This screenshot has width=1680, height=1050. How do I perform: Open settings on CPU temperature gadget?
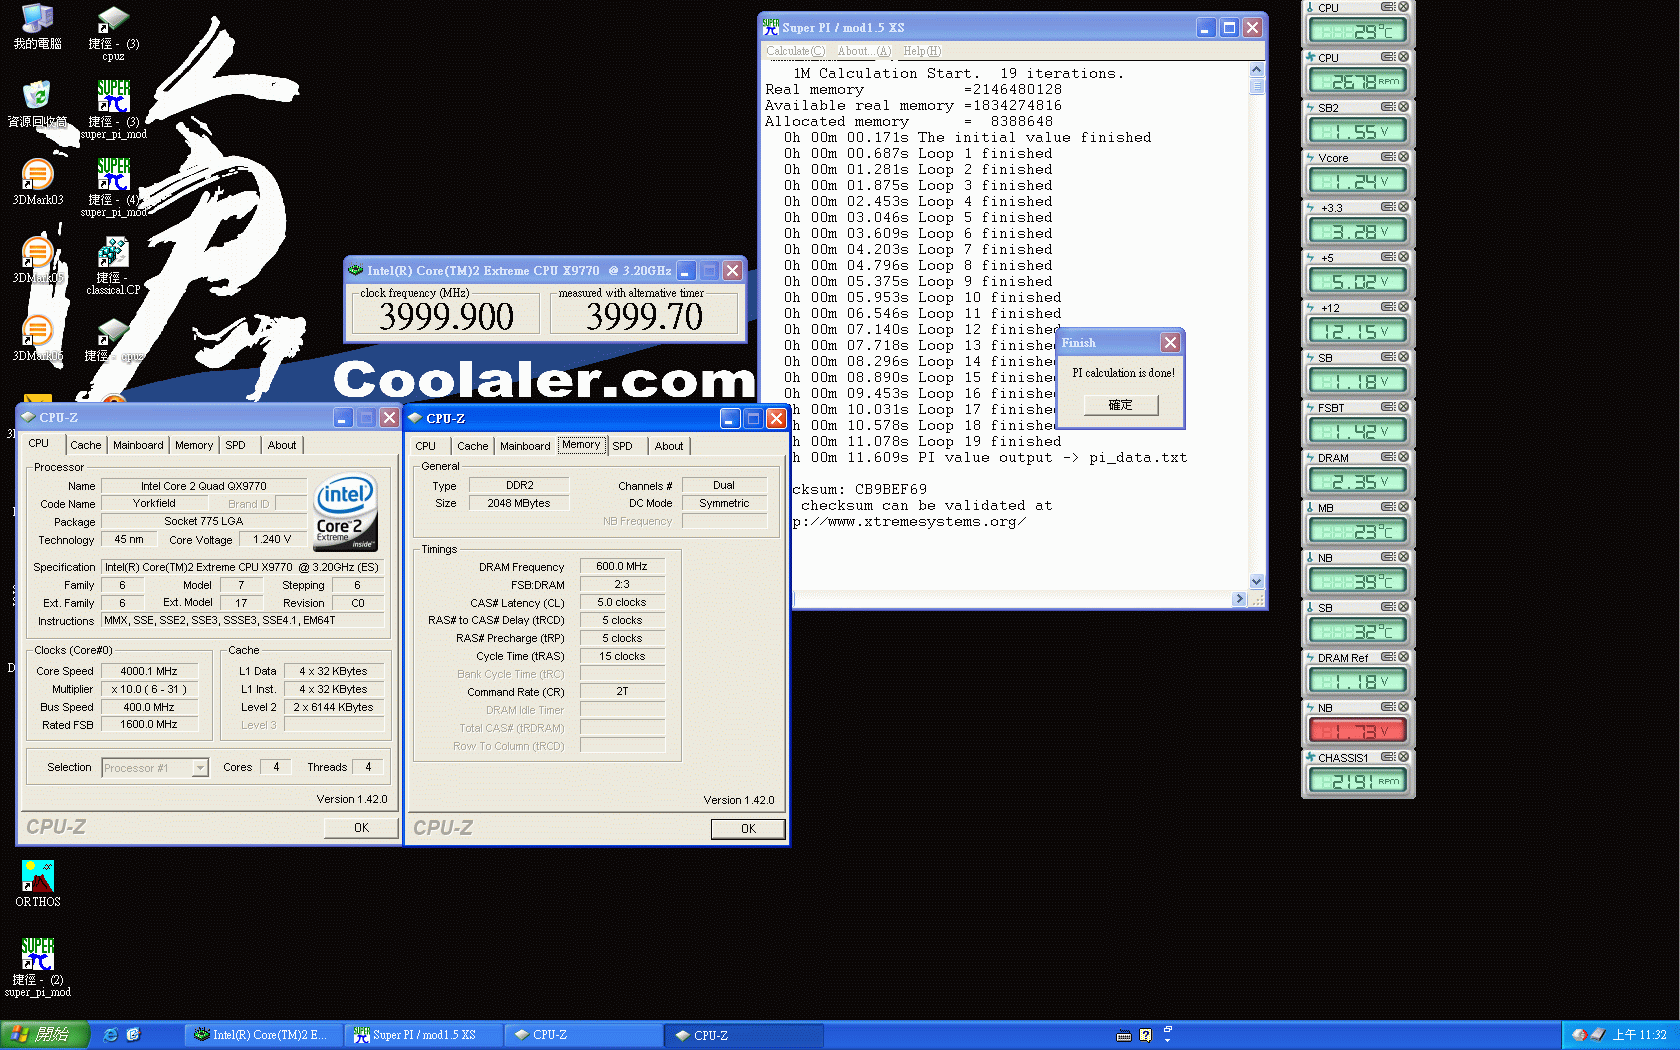point(1388,7)
